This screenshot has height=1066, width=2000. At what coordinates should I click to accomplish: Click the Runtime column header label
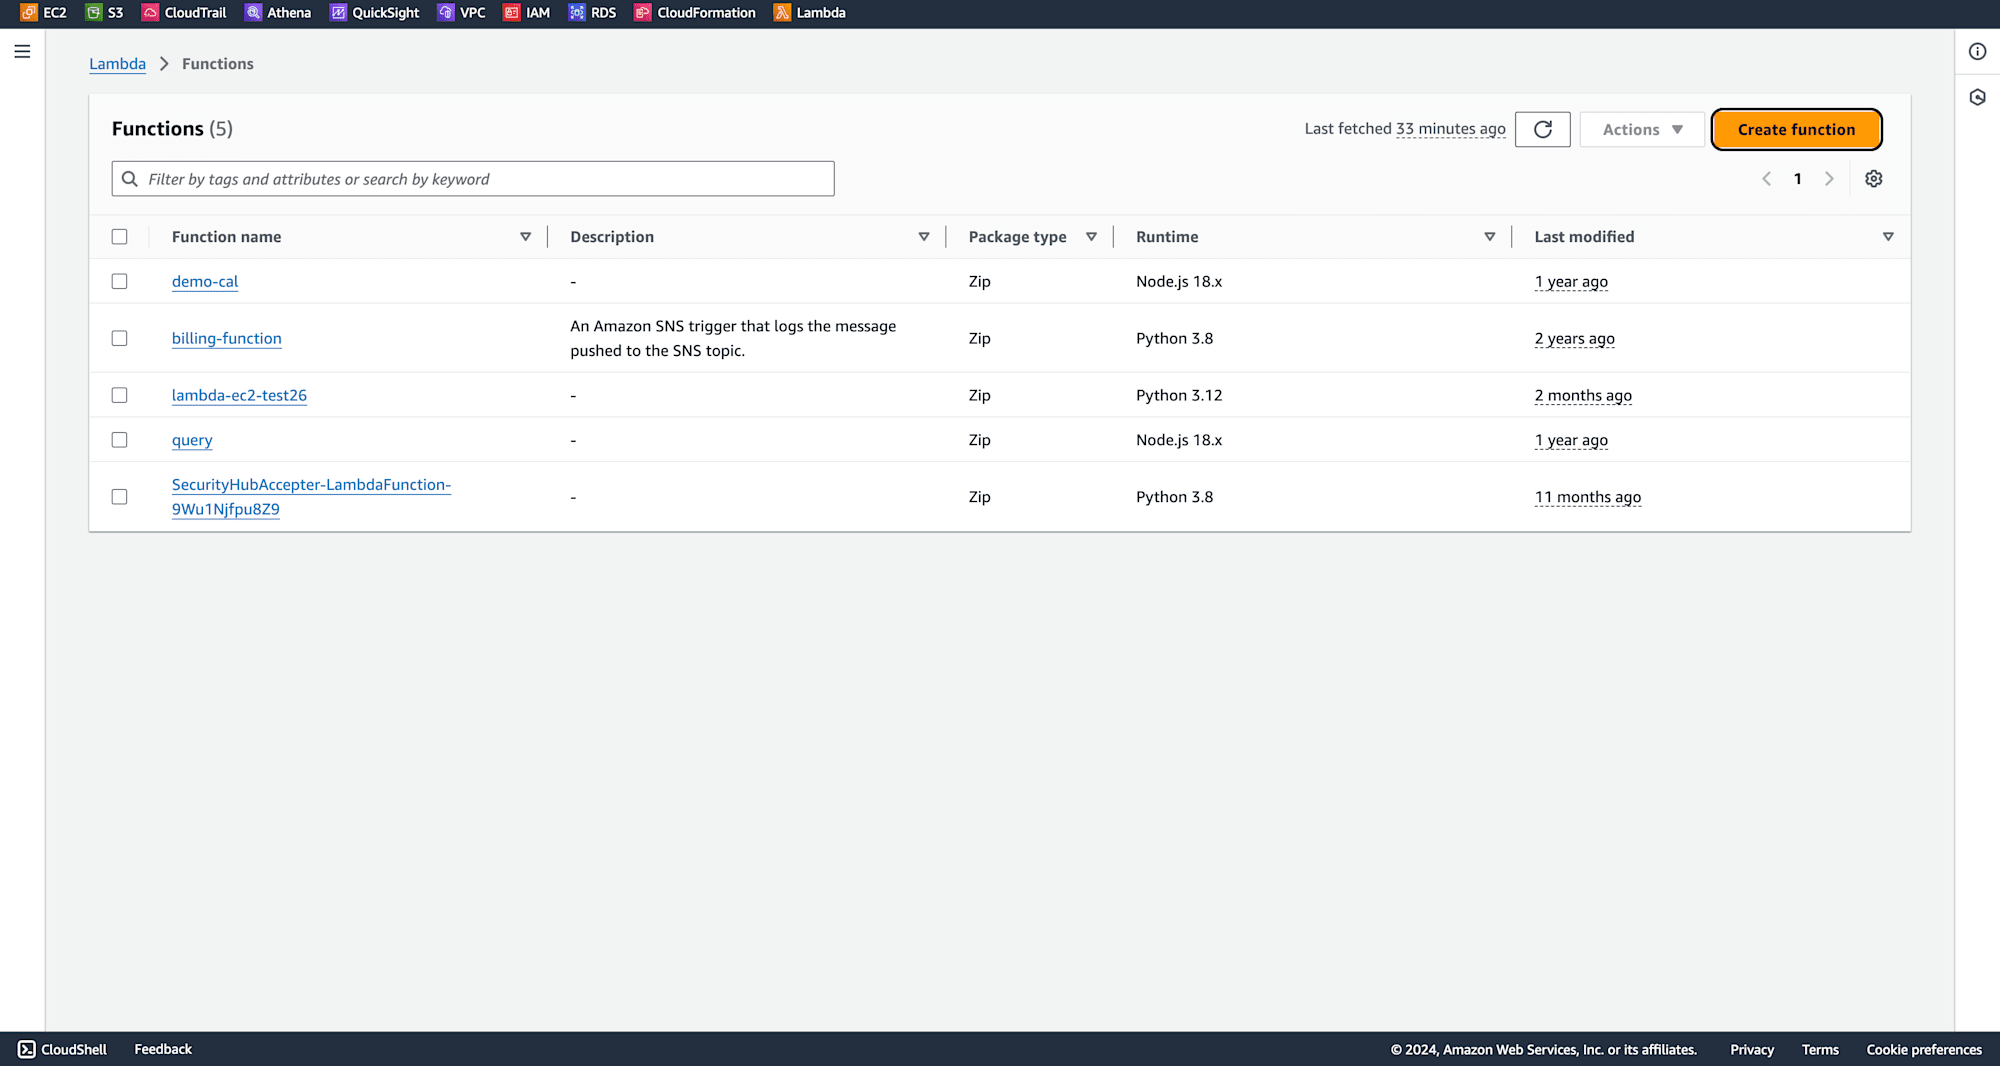click(x=1167, y=237)
